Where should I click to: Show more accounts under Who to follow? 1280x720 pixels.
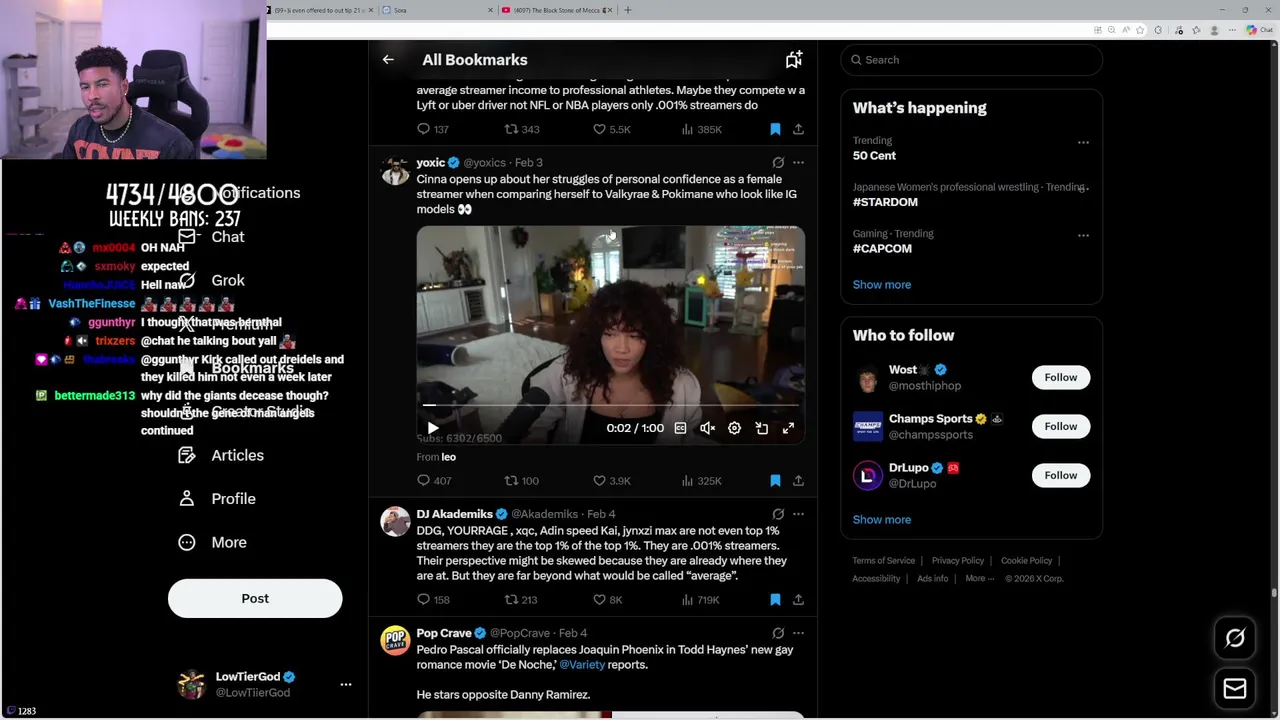tap(882, 520)
